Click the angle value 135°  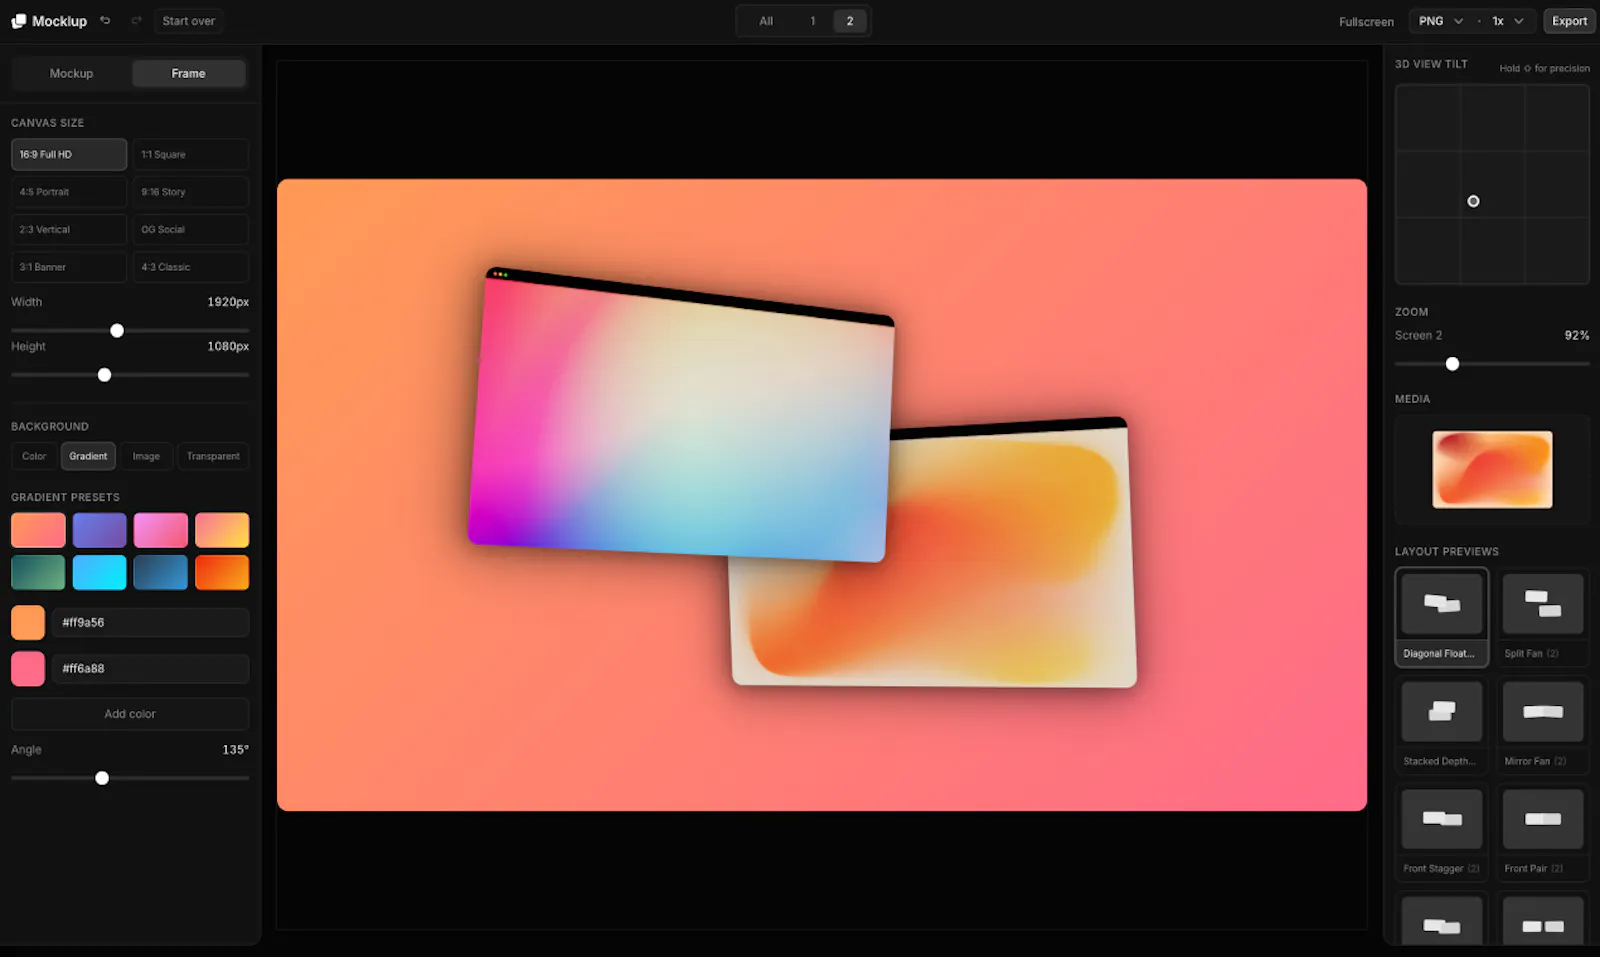pyautogui.click(x=235, y=750)
